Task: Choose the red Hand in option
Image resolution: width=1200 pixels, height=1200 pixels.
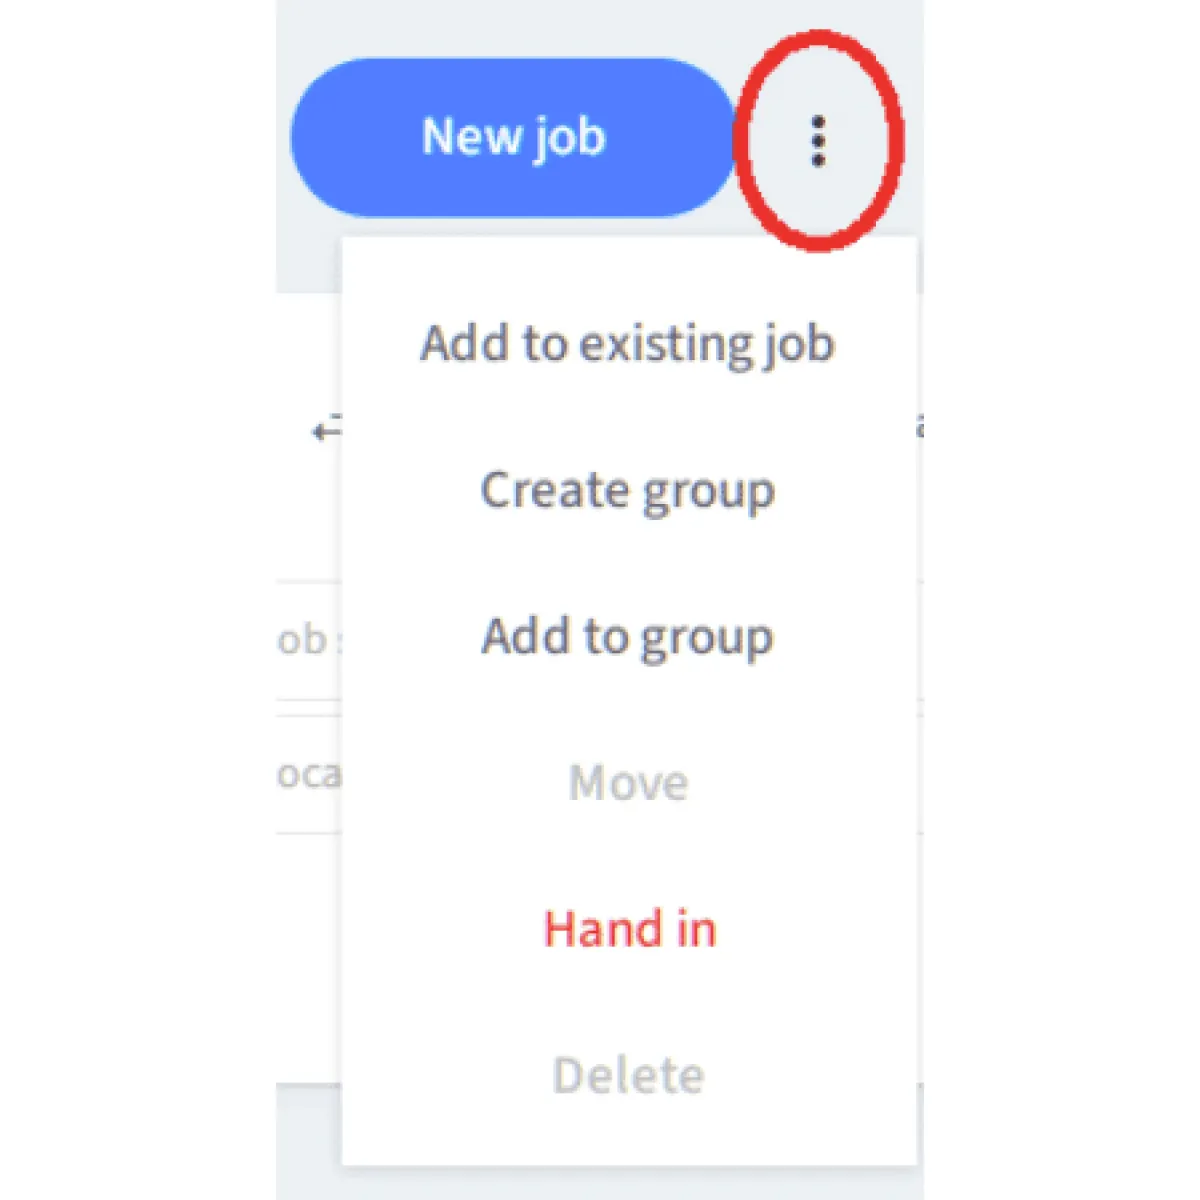Action: tap(628, 929)
